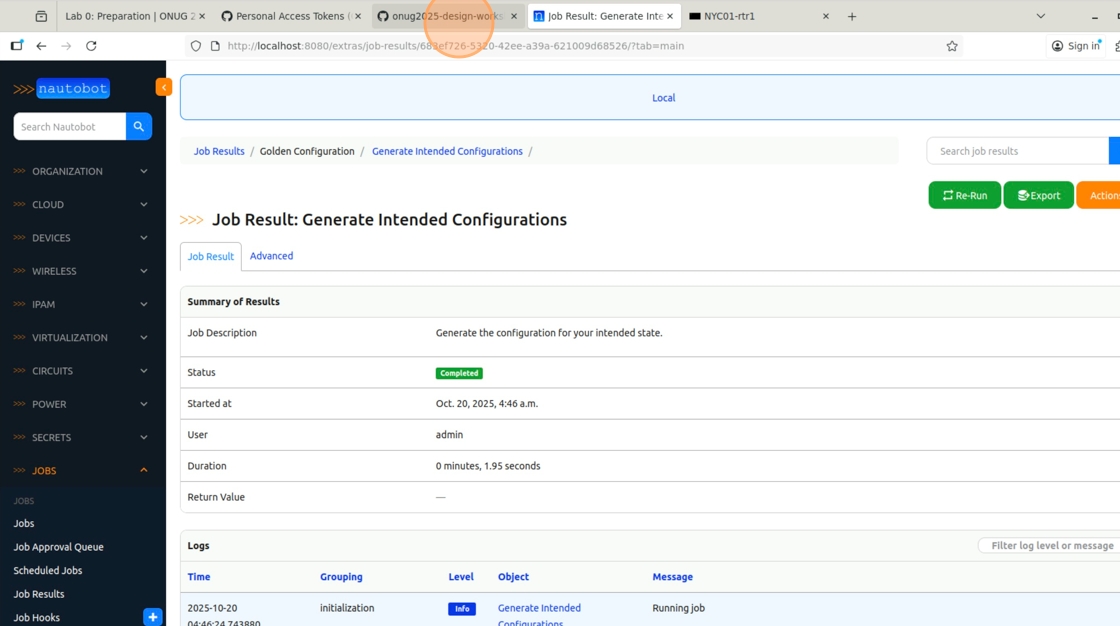Open Scheduled Jobs in the sidebar
This screenshot has height=626, width=1120.
(x=48, y=570)
